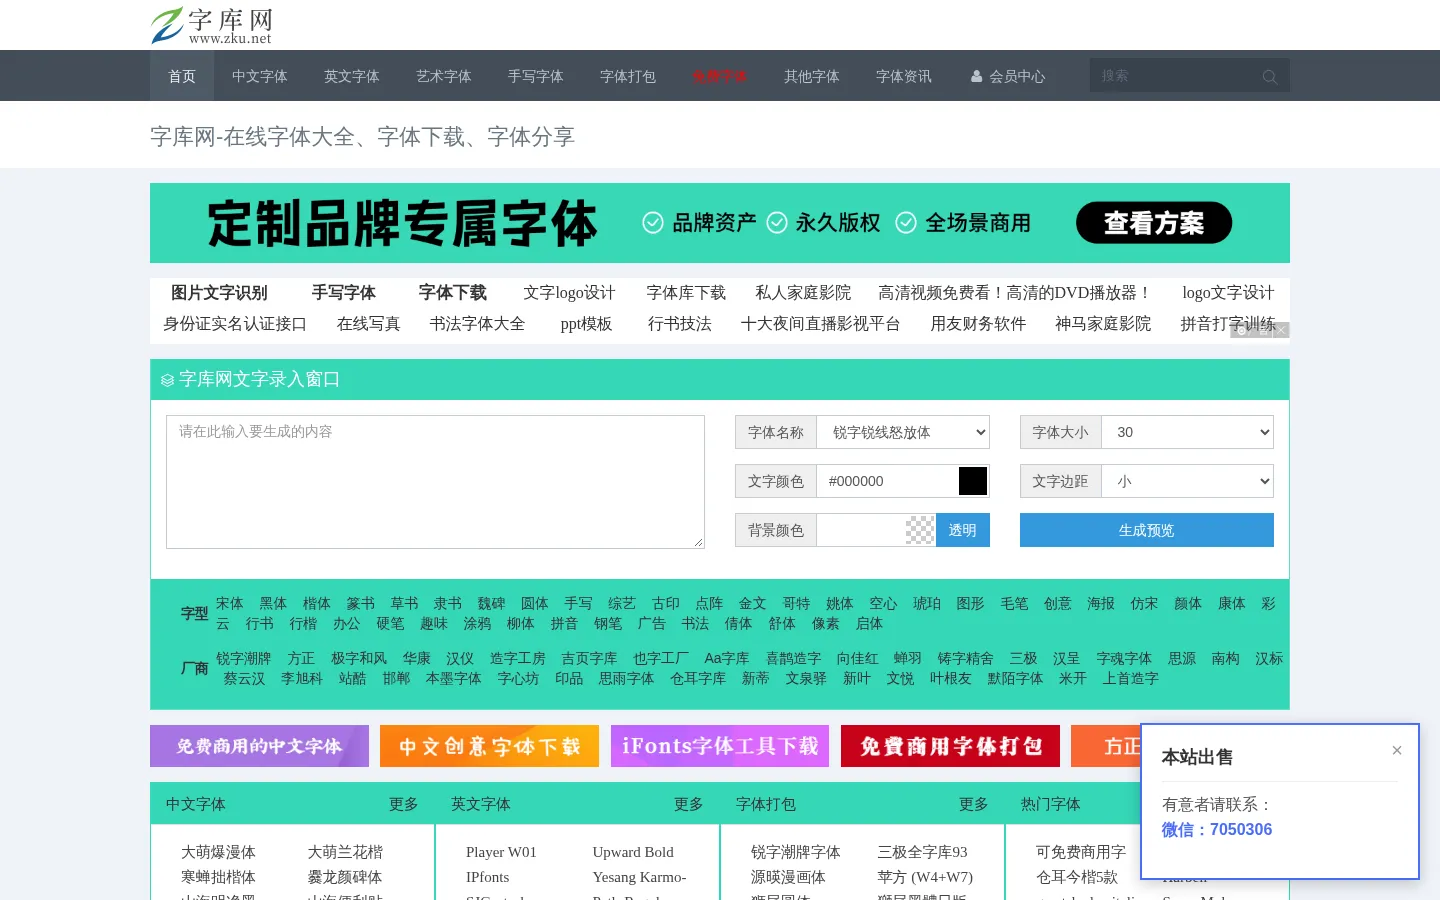Choose the 方正 vendor link
Image resolution: width=1440 pixels, height=900 pixels.
pyautogui.click(x=301, y=659)
